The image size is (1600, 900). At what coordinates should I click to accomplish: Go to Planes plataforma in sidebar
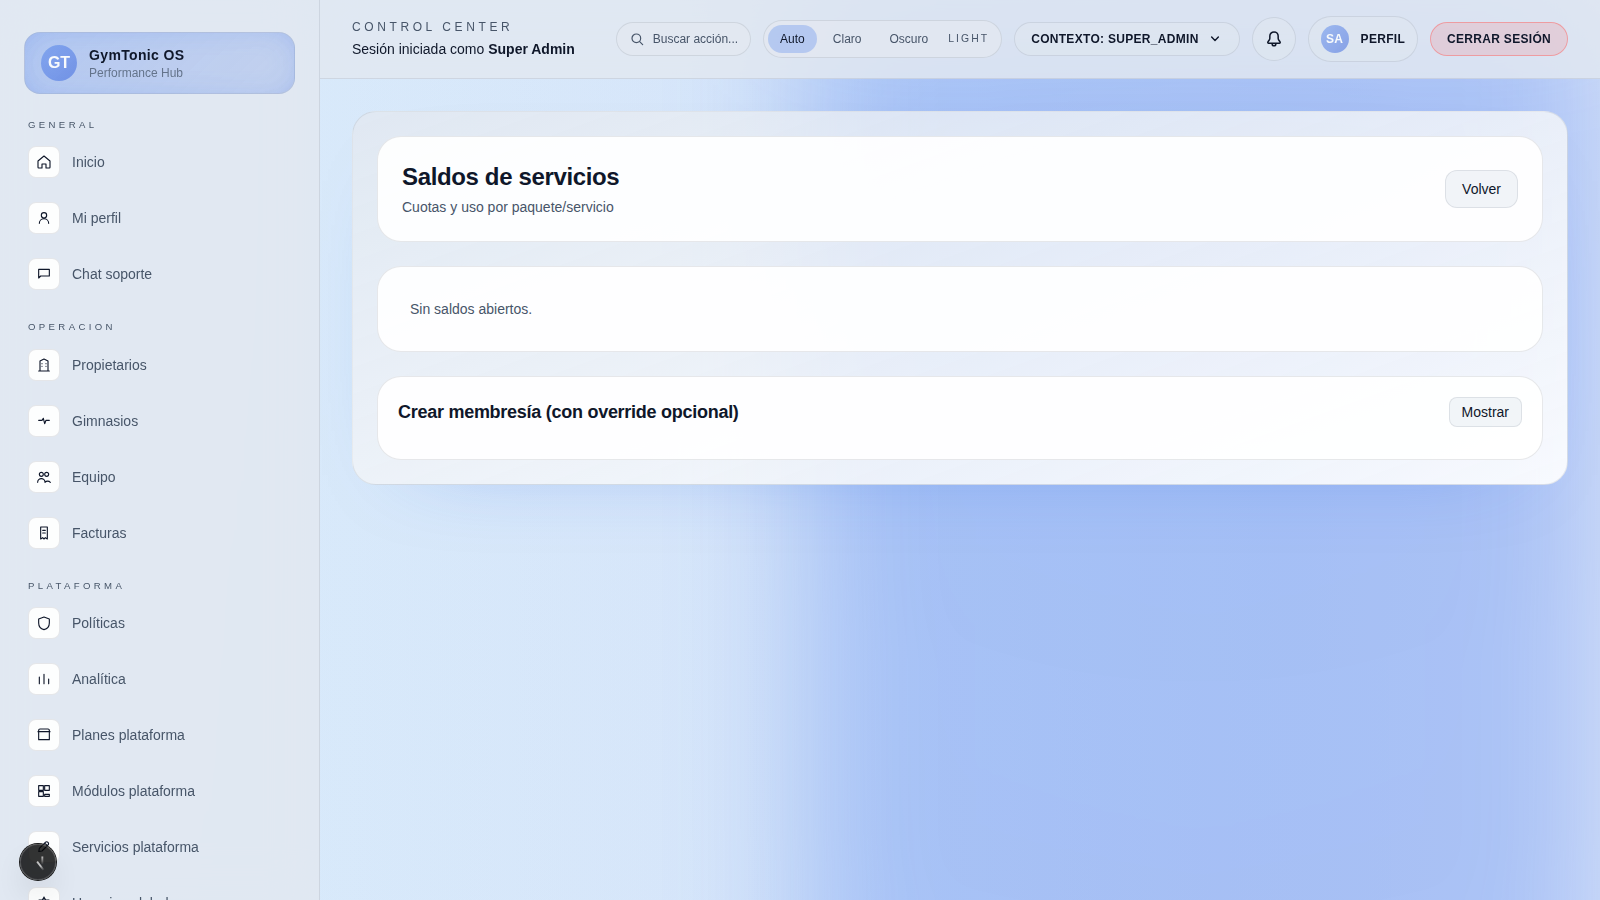click(128, 735)
